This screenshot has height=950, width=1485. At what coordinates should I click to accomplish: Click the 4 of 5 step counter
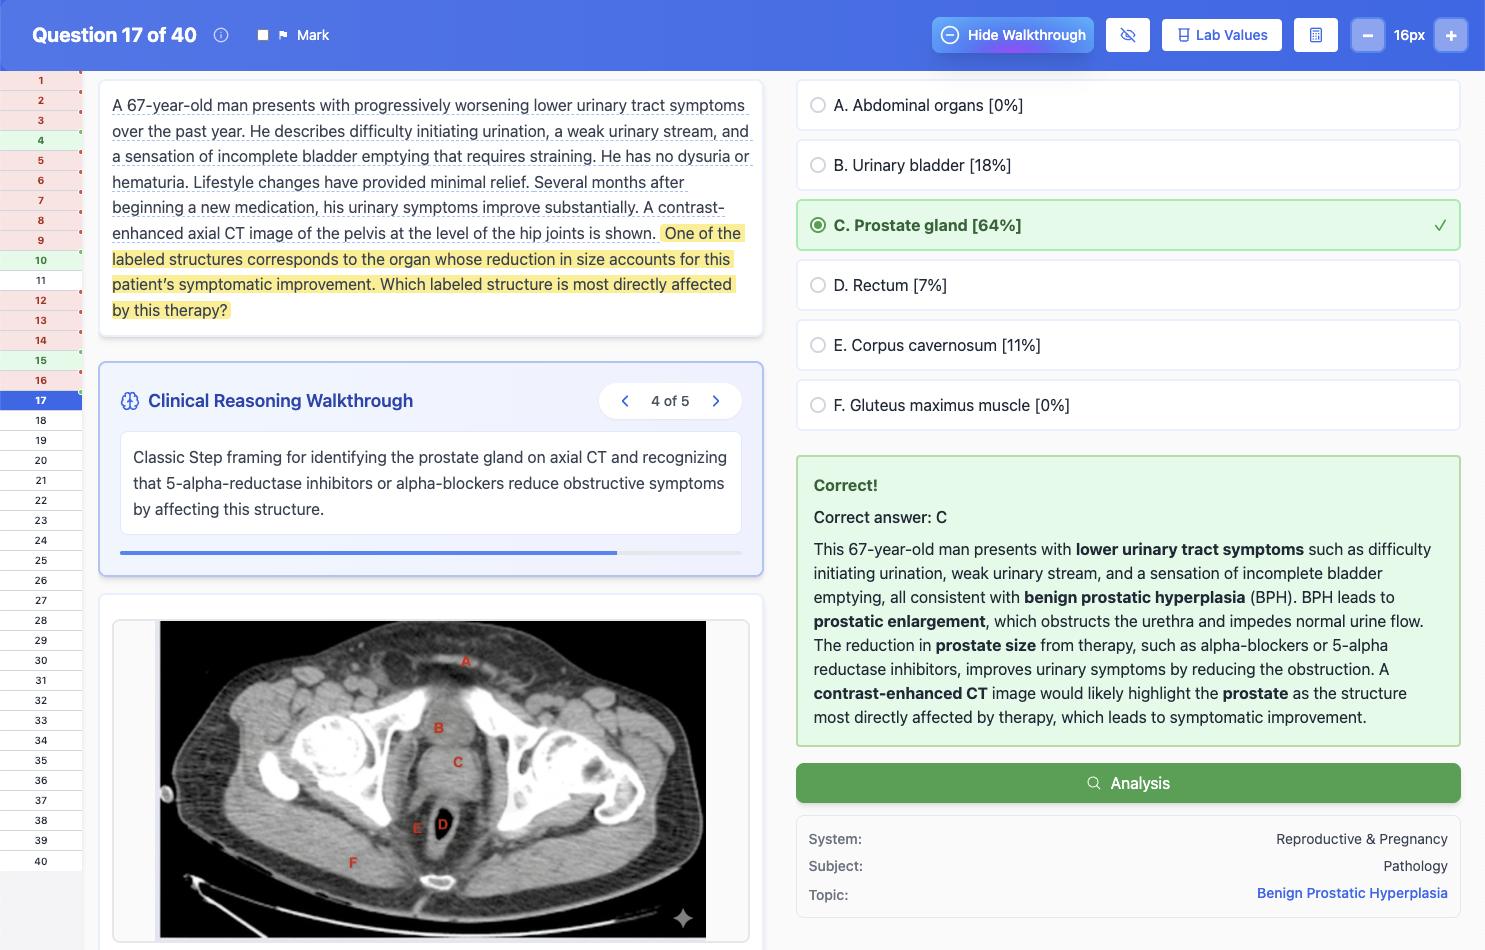point(670,401)
